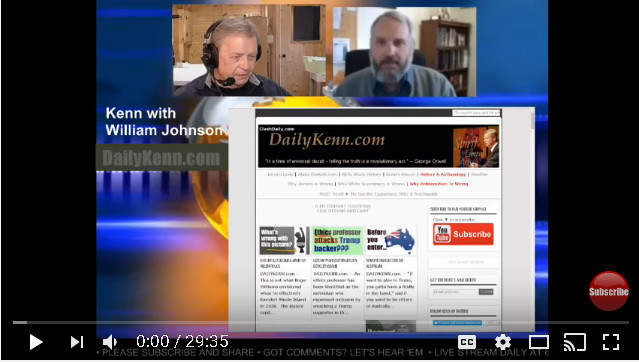This screenshot has width=639, height=362.
Task: Toggle closed captions
Action: point(467,342)
